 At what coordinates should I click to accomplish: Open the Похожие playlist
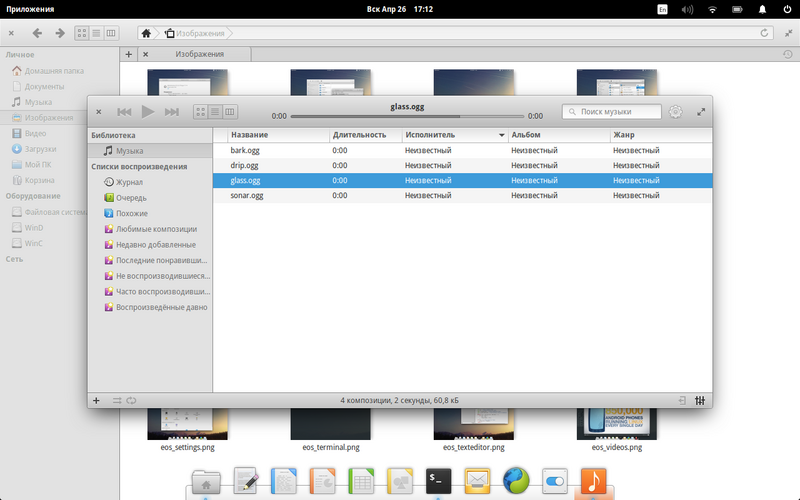click(150, 213)
